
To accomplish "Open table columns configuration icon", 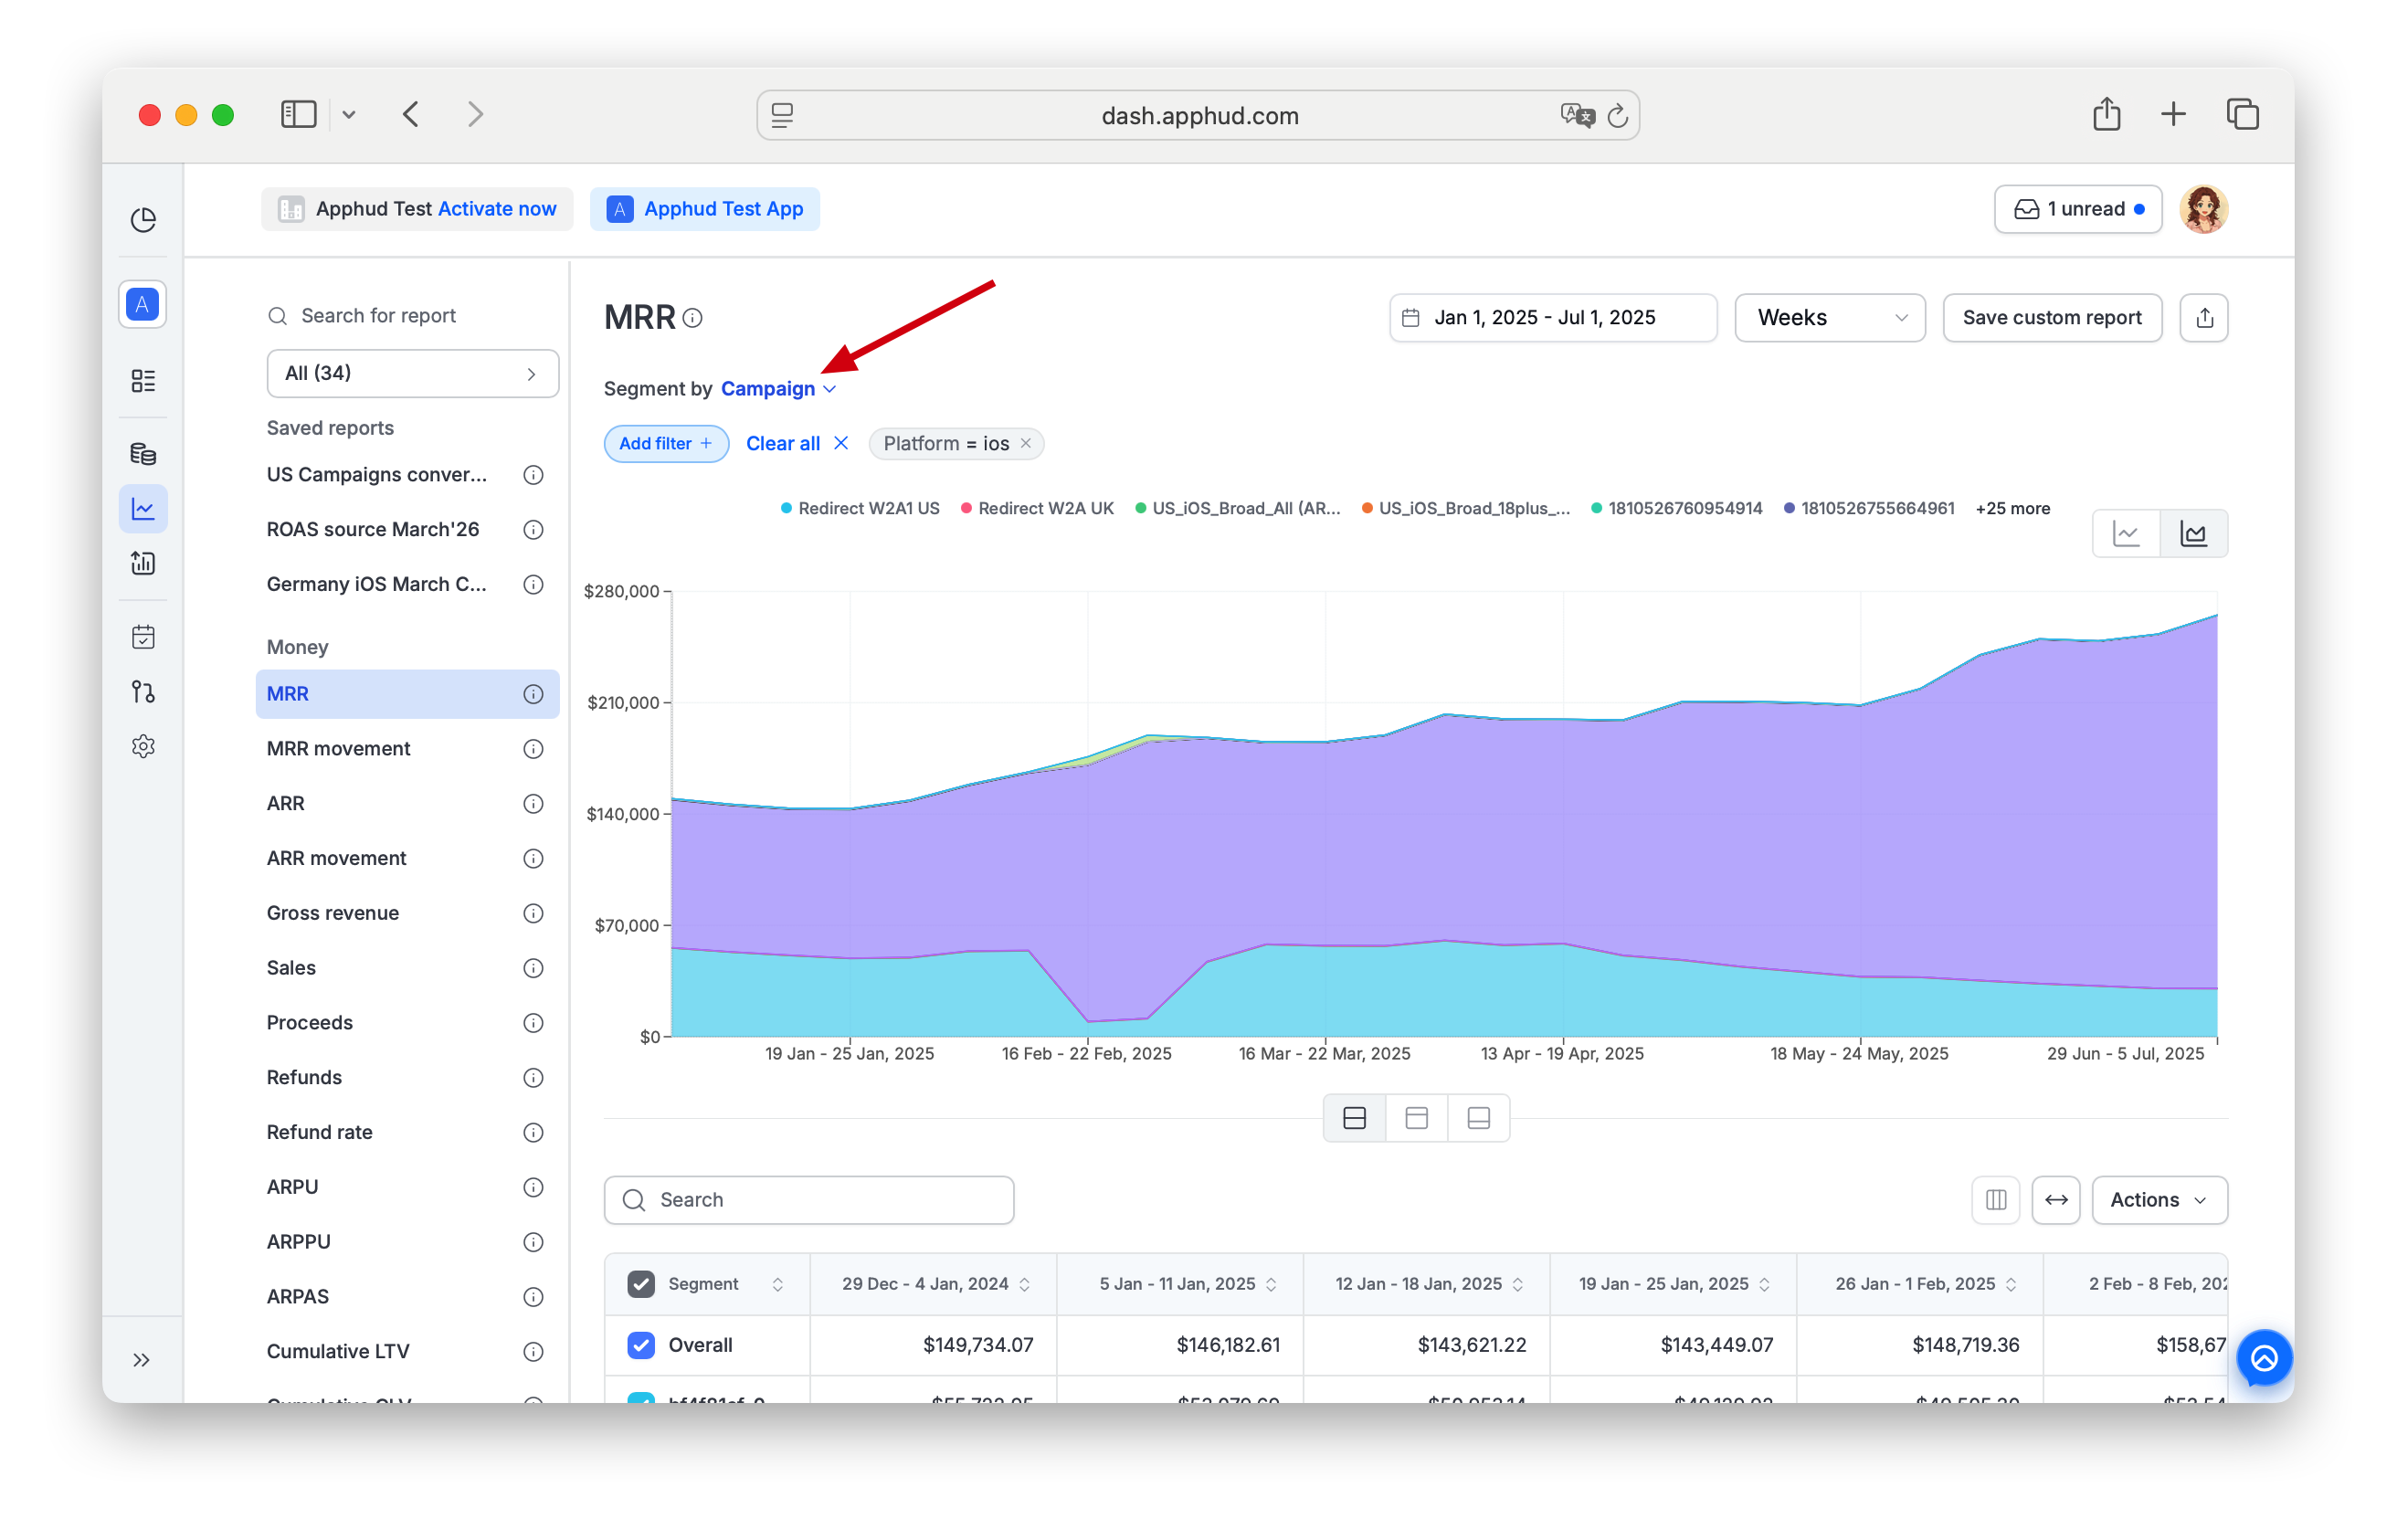I will (1995, 1200).
